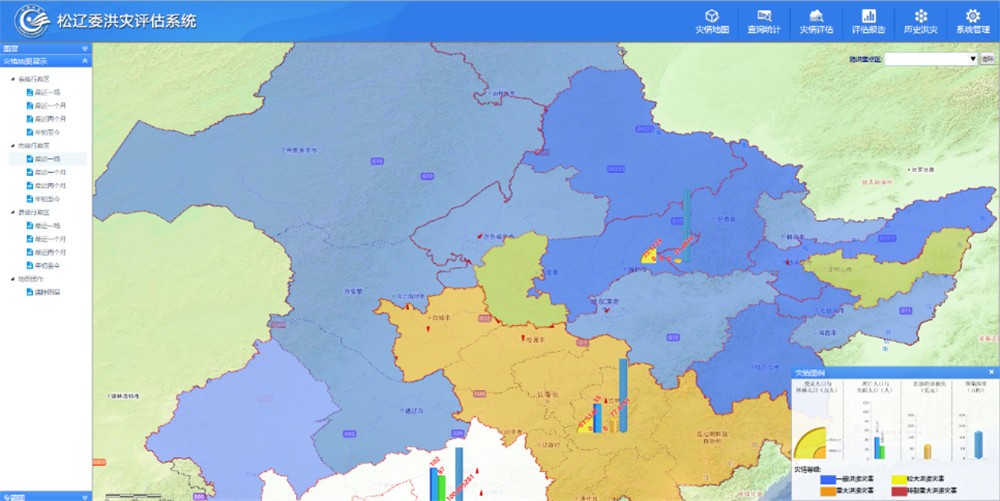Open the 灾情地图 cube icon
Screen dimensions: 1000x501
[x=712, y=16]
